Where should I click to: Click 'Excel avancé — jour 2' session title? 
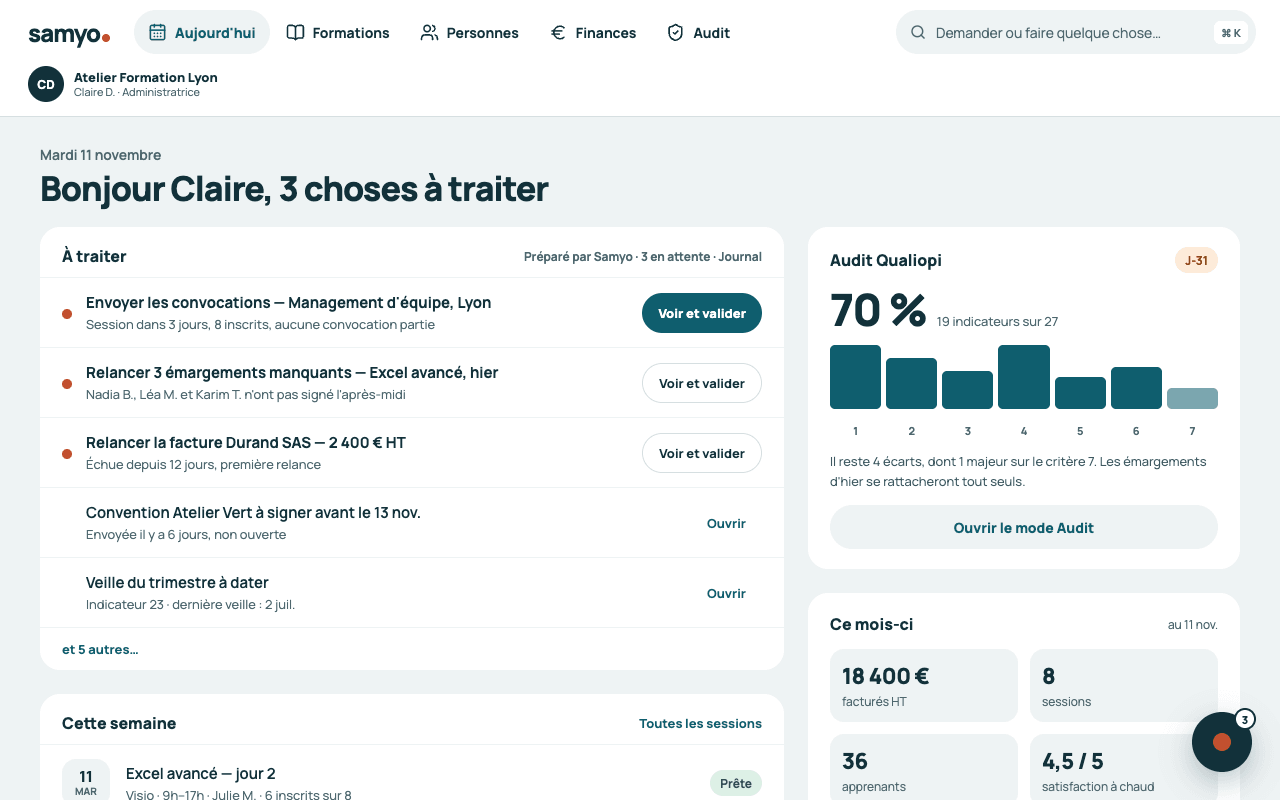[201, 773]
